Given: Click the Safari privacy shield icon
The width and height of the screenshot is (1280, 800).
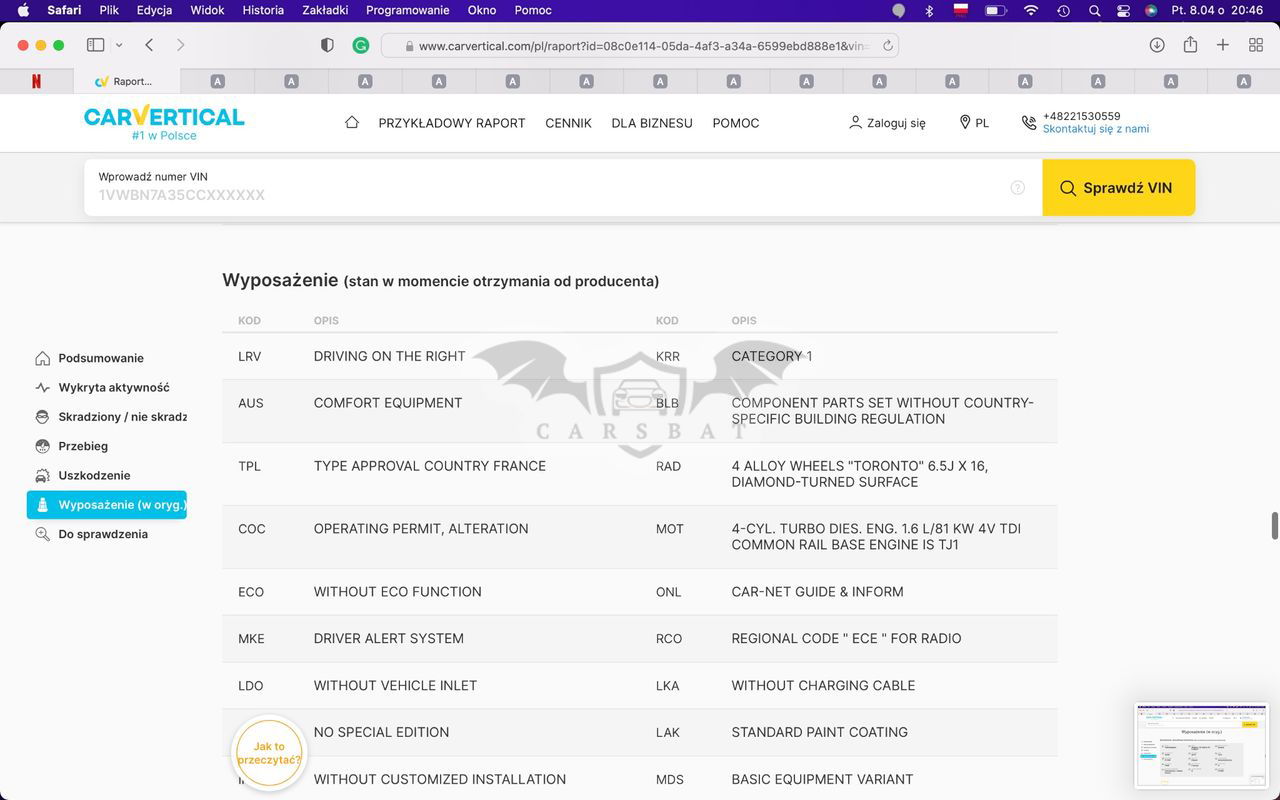Looking at the screenshot, I should tap(327, 45).
